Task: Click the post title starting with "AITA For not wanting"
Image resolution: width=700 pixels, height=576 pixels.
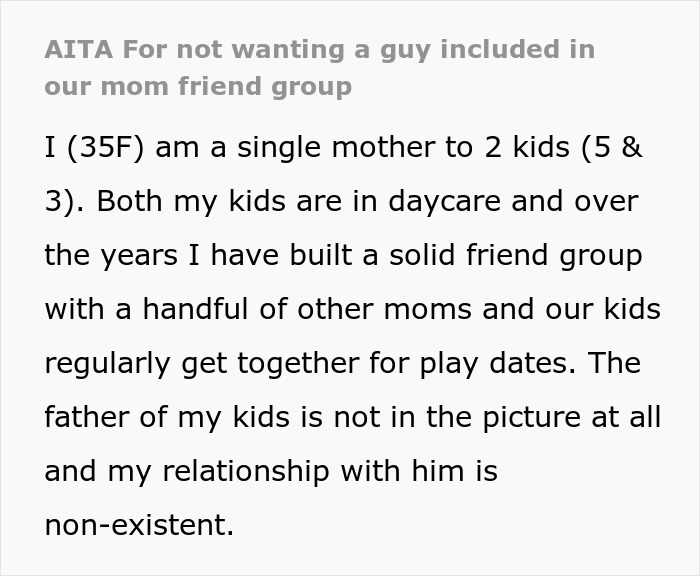Action: 319,50
